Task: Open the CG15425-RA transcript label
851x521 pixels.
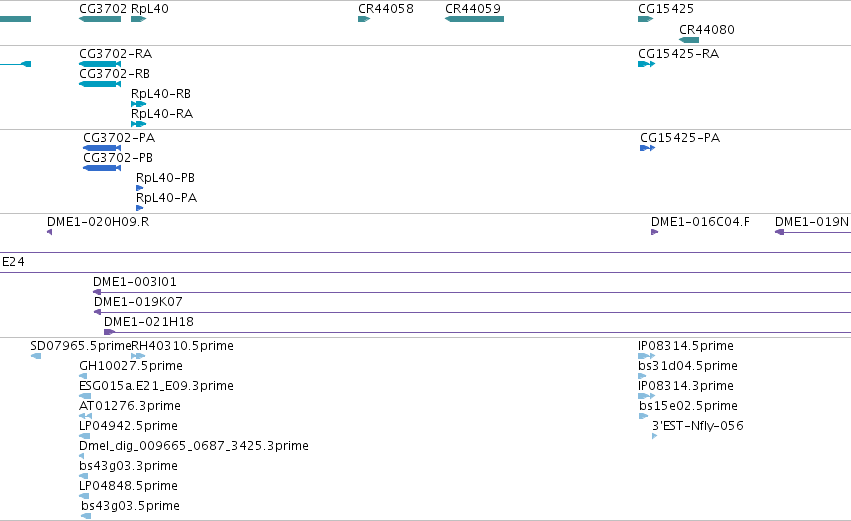Action: [x=678, y=54]
